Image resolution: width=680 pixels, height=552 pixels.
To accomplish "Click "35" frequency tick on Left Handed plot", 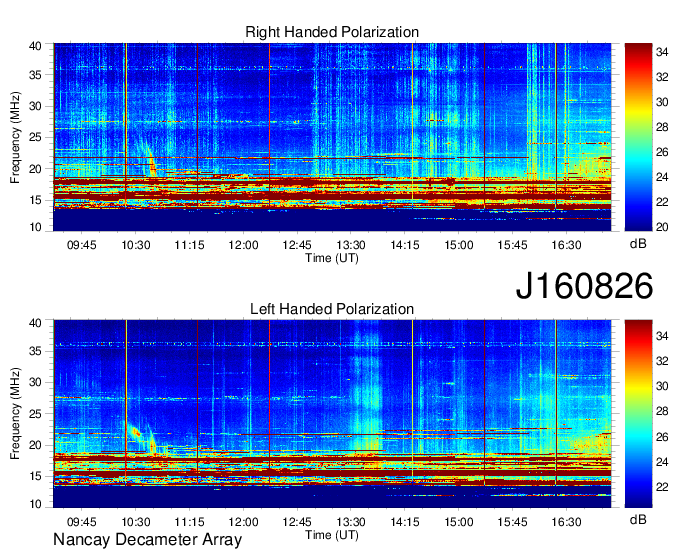I will (x=35, y=351).
